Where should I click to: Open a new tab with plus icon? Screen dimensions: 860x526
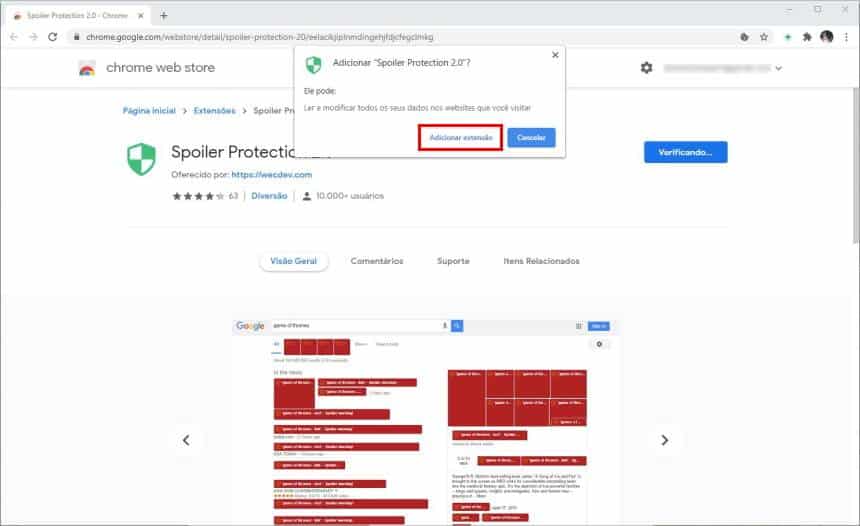[x=163, y=15]
